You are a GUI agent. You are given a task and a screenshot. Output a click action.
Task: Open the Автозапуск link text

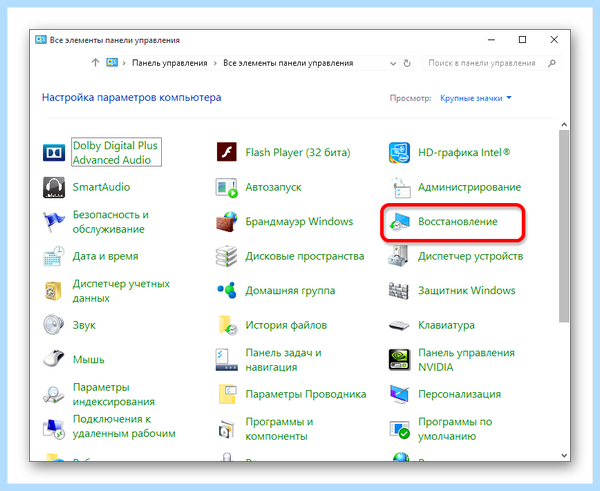point(273,187)
